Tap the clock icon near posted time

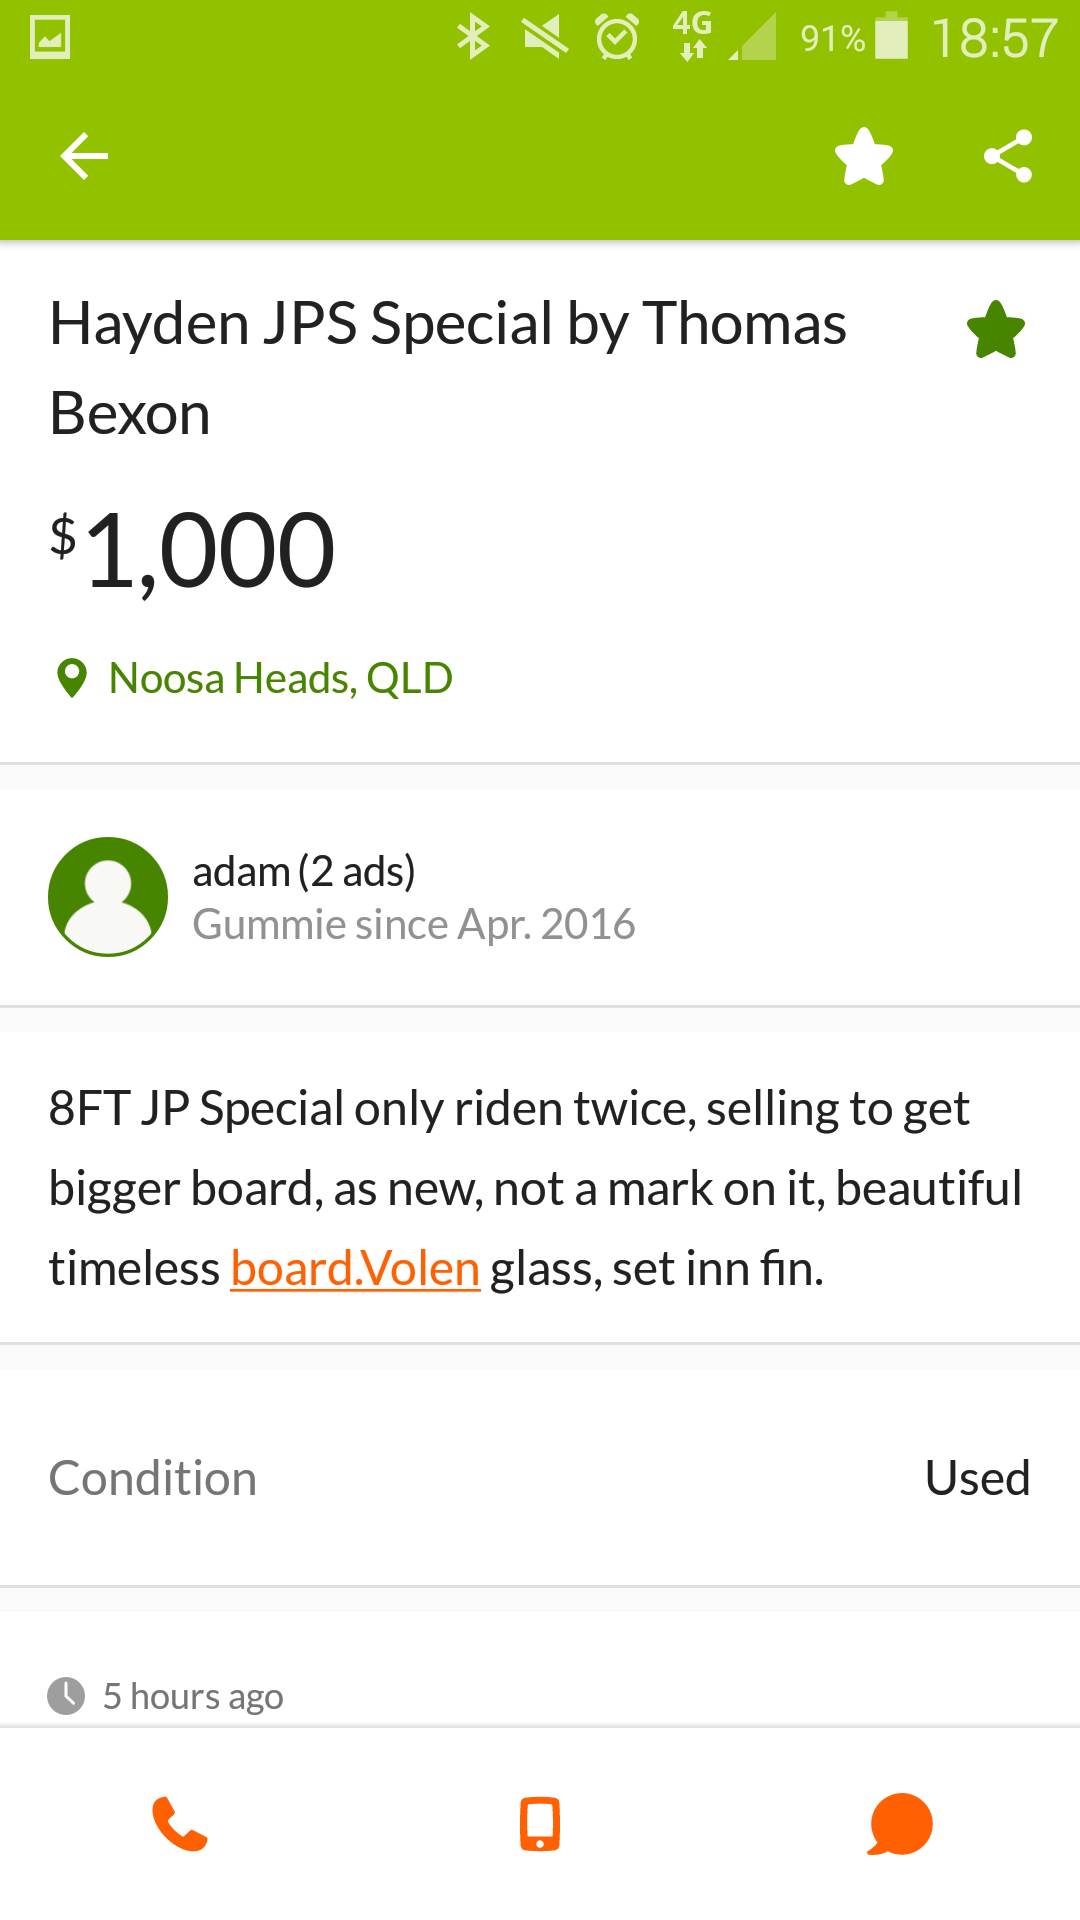coord(66,1696)
